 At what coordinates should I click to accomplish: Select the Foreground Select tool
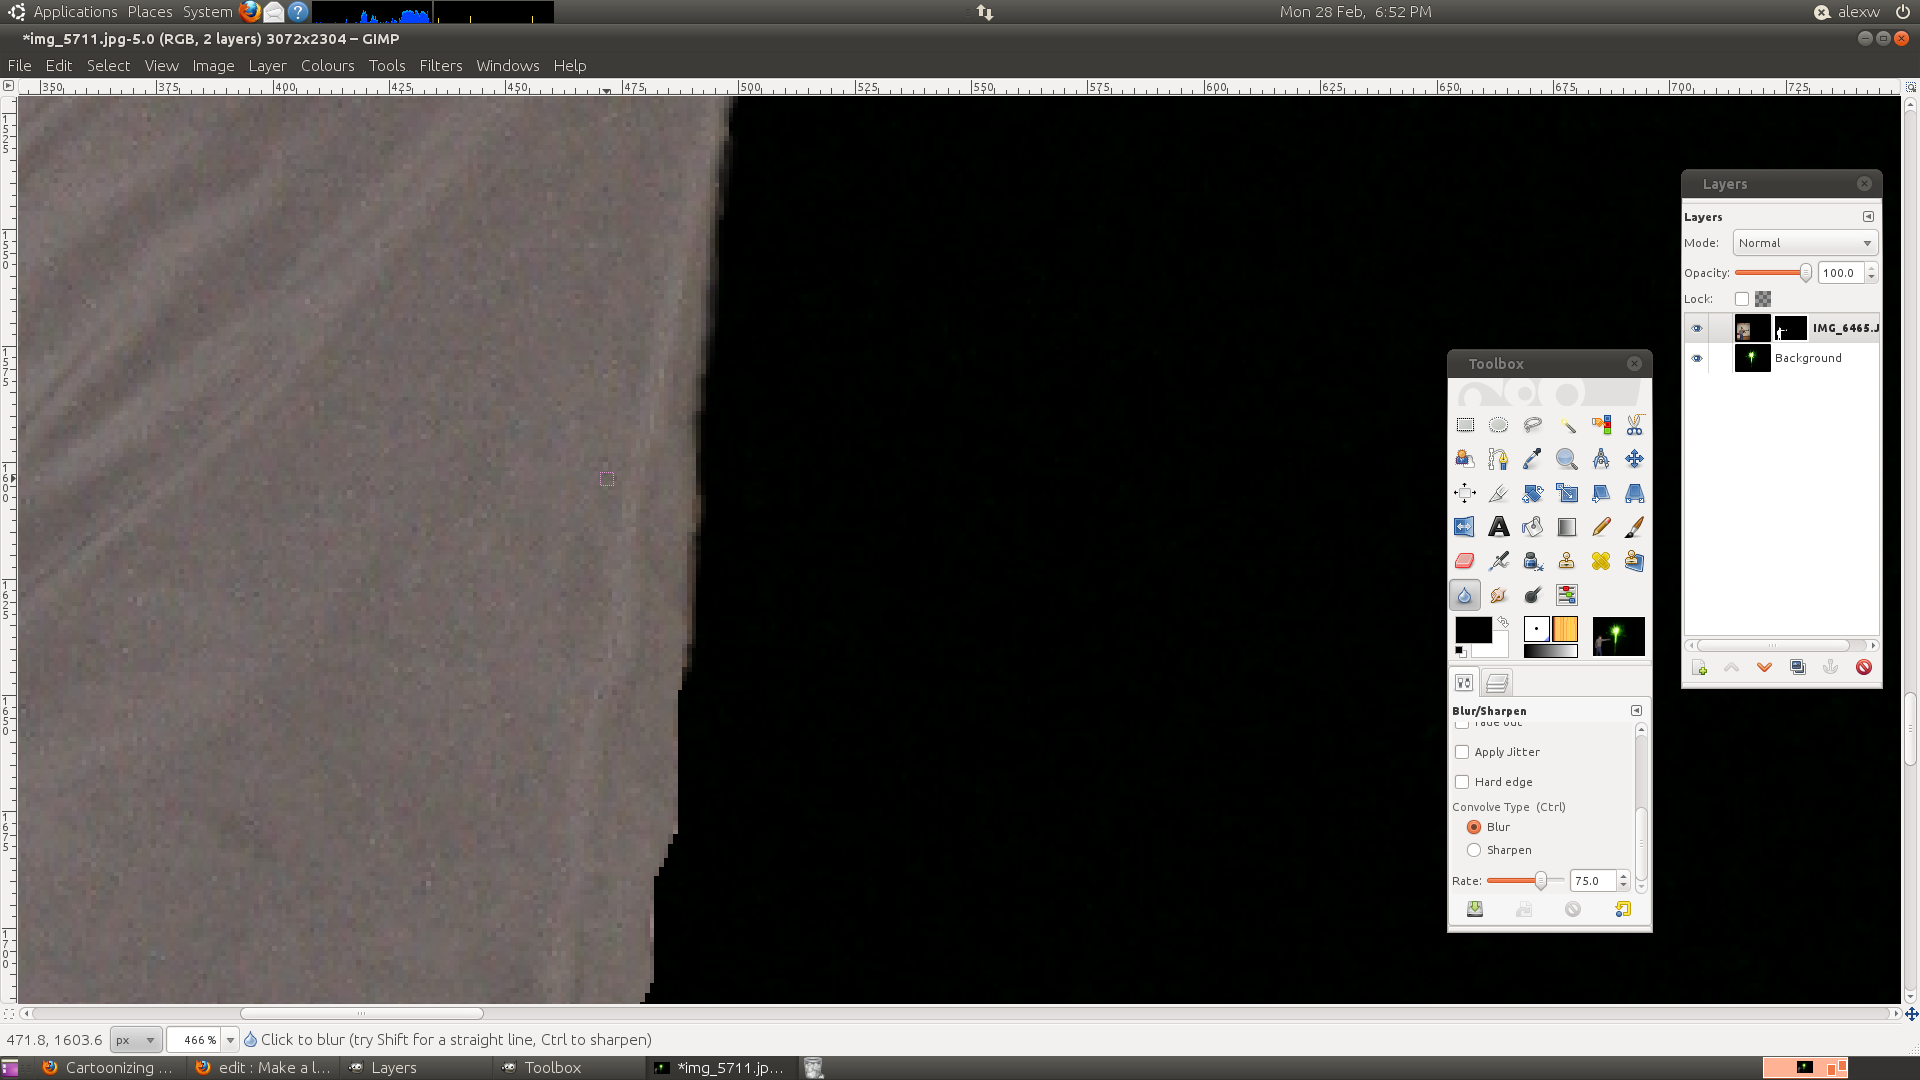click(1465, 459)
